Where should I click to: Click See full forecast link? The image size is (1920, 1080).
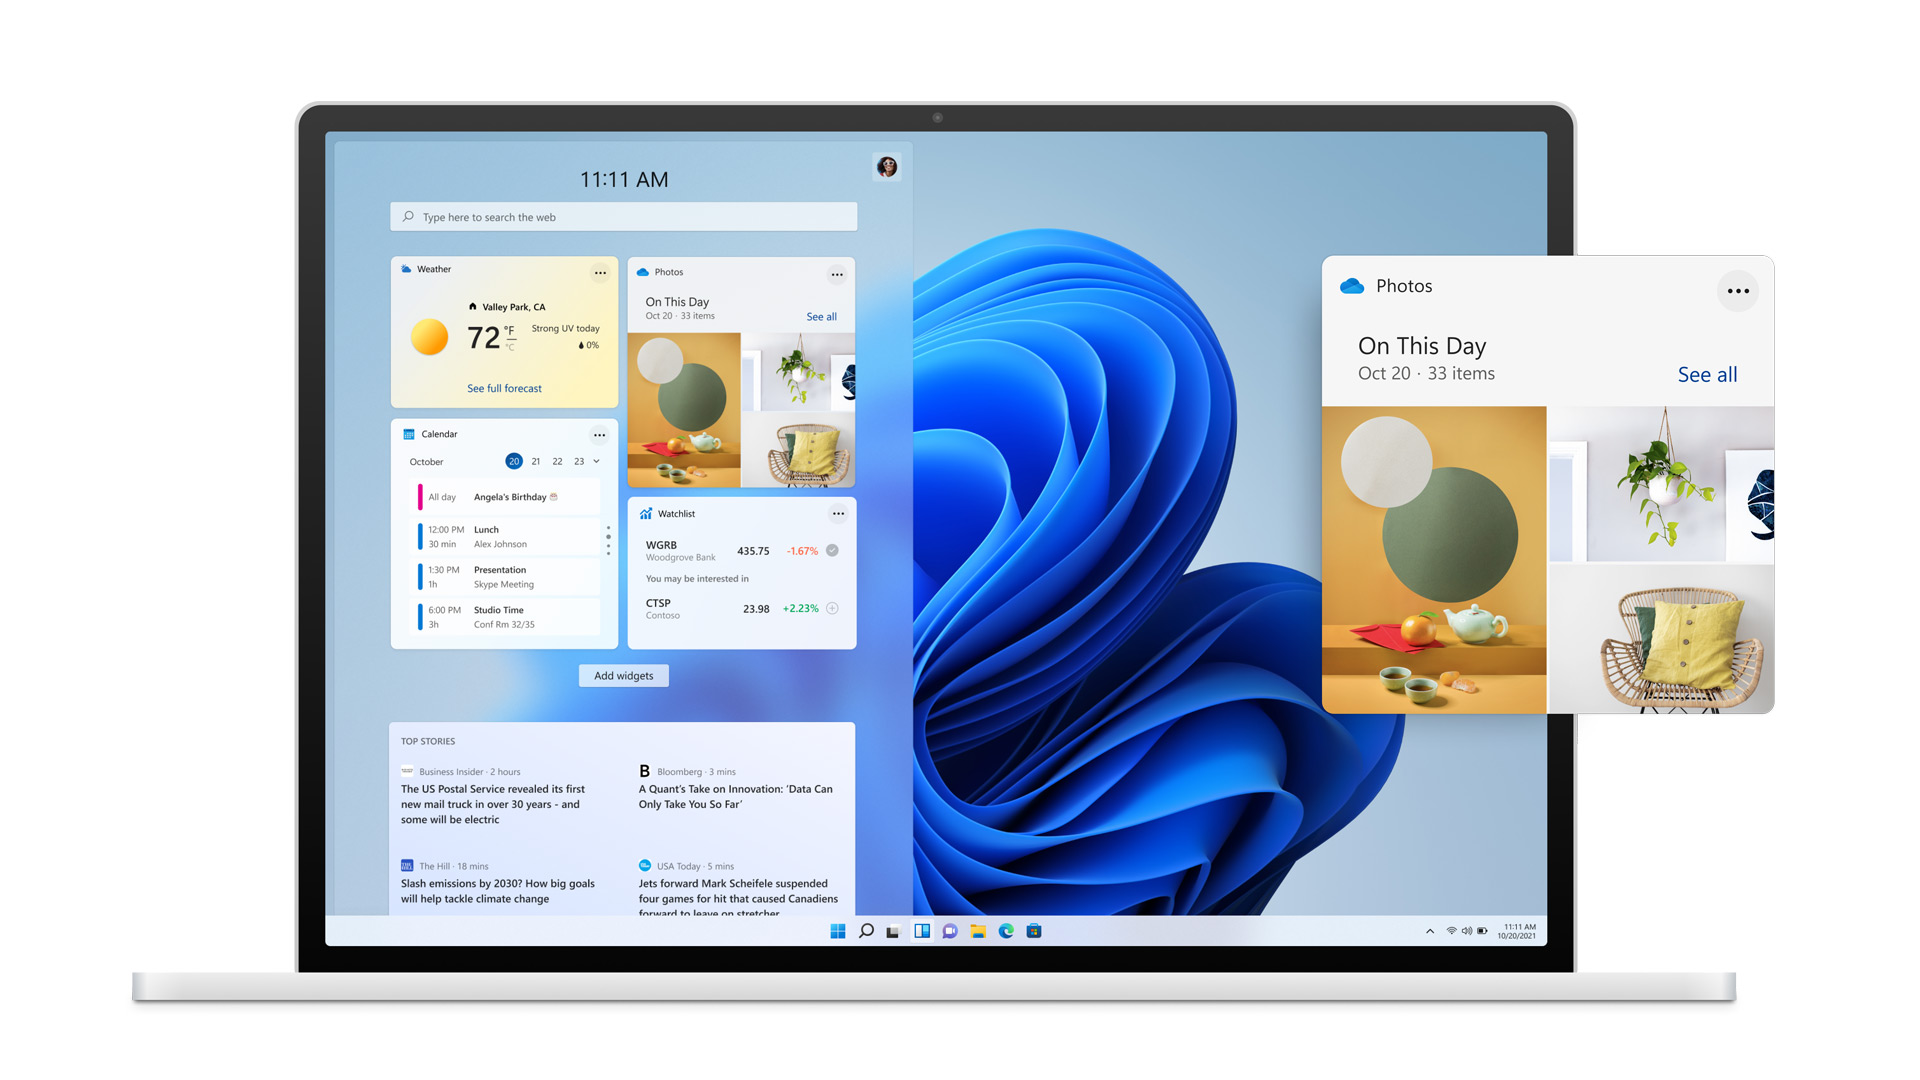tap(504, 388)
